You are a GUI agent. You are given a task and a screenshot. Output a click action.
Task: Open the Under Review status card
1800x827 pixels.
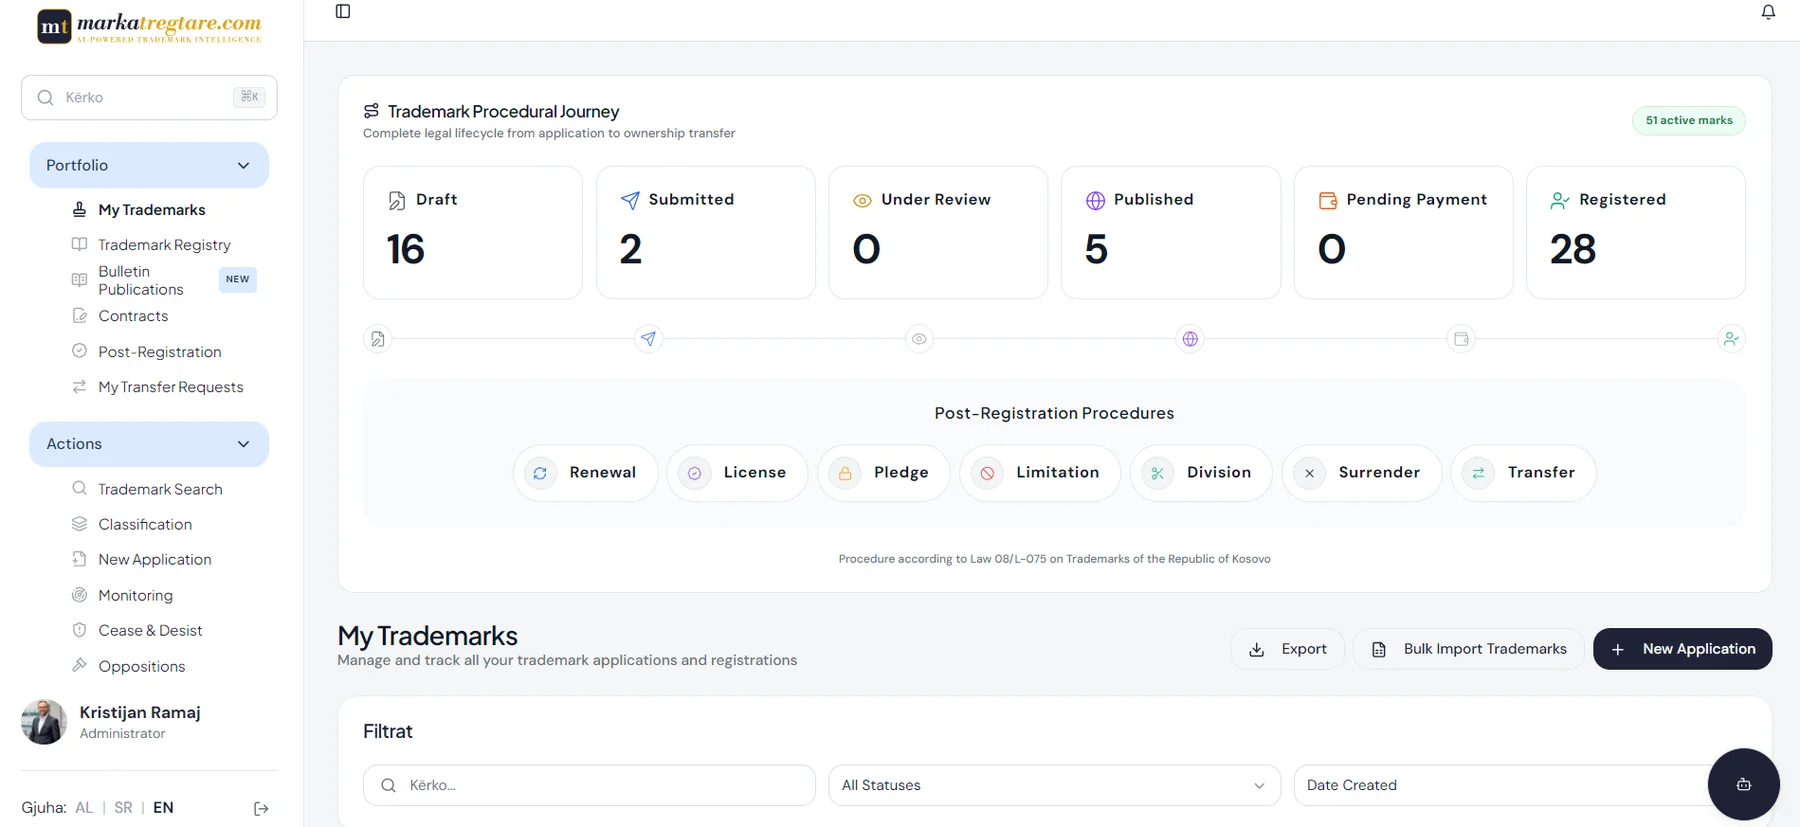[938, 232]
